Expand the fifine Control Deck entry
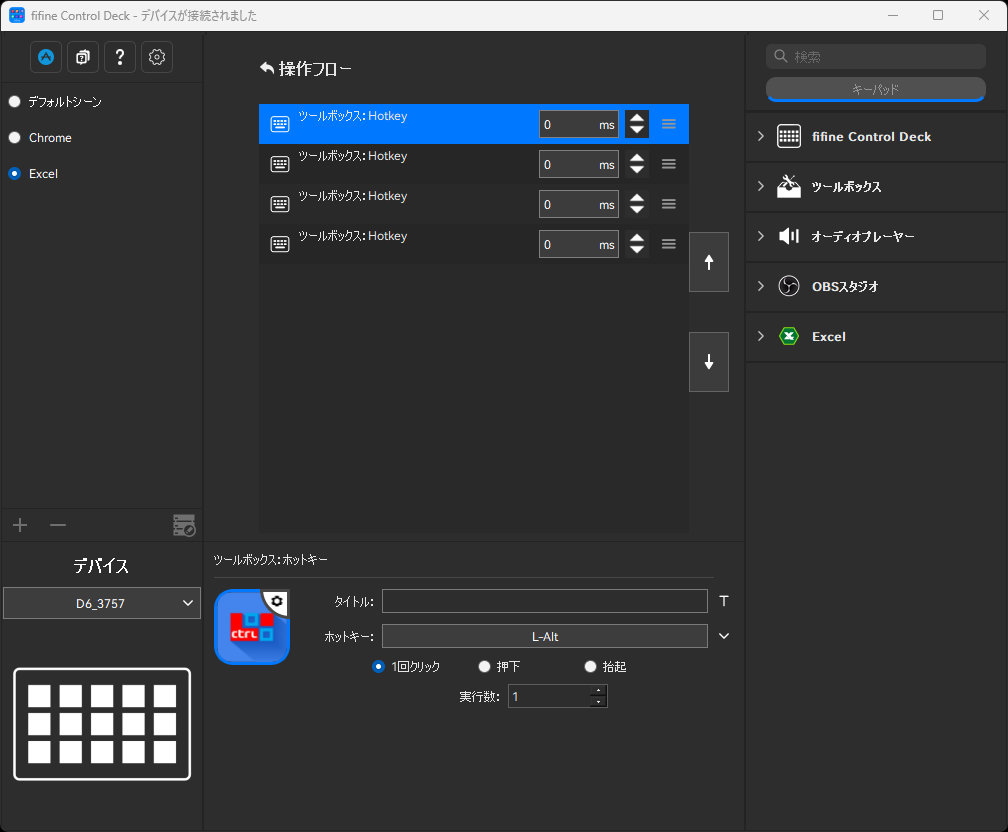 pyautogui.click(x=760, y=136)
